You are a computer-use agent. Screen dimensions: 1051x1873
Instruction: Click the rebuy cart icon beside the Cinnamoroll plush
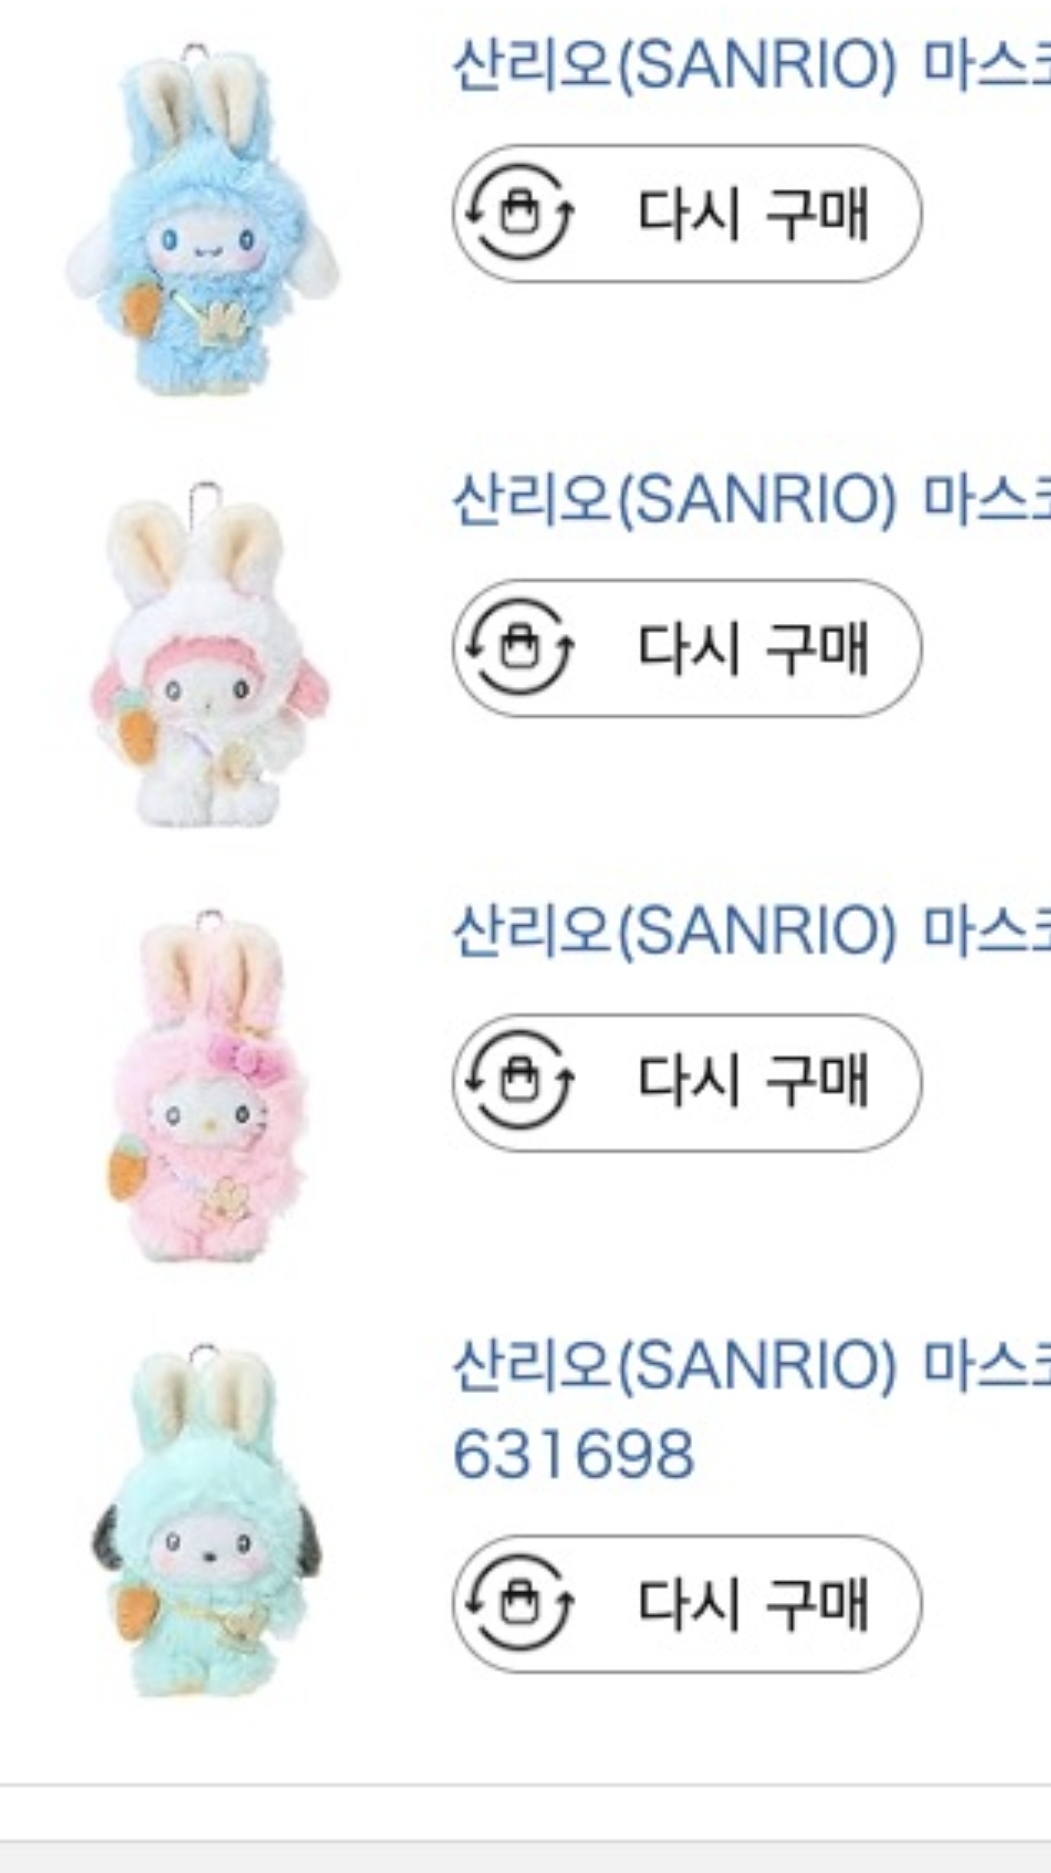[517, 213]
